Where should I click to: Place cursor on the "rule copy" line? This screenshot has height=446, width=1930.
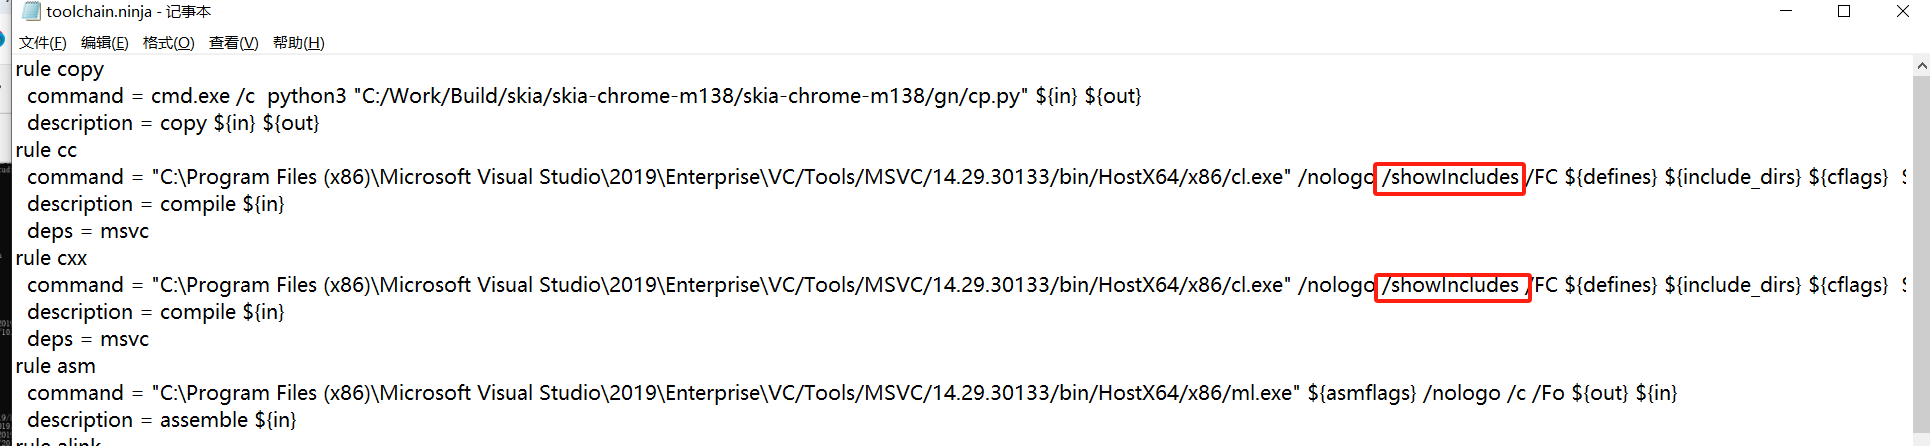tap(60, 69)
